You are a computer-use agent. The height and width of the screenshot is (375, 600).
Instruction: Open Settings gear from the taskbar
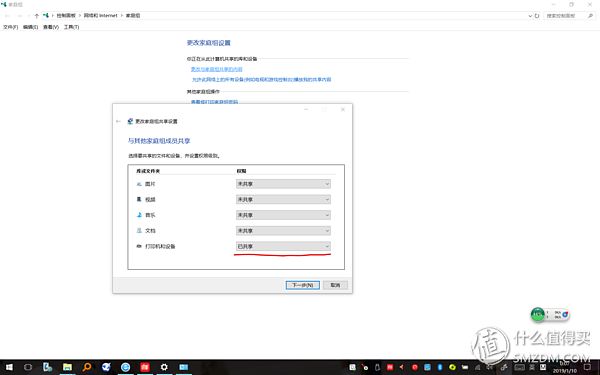(164, 367)
